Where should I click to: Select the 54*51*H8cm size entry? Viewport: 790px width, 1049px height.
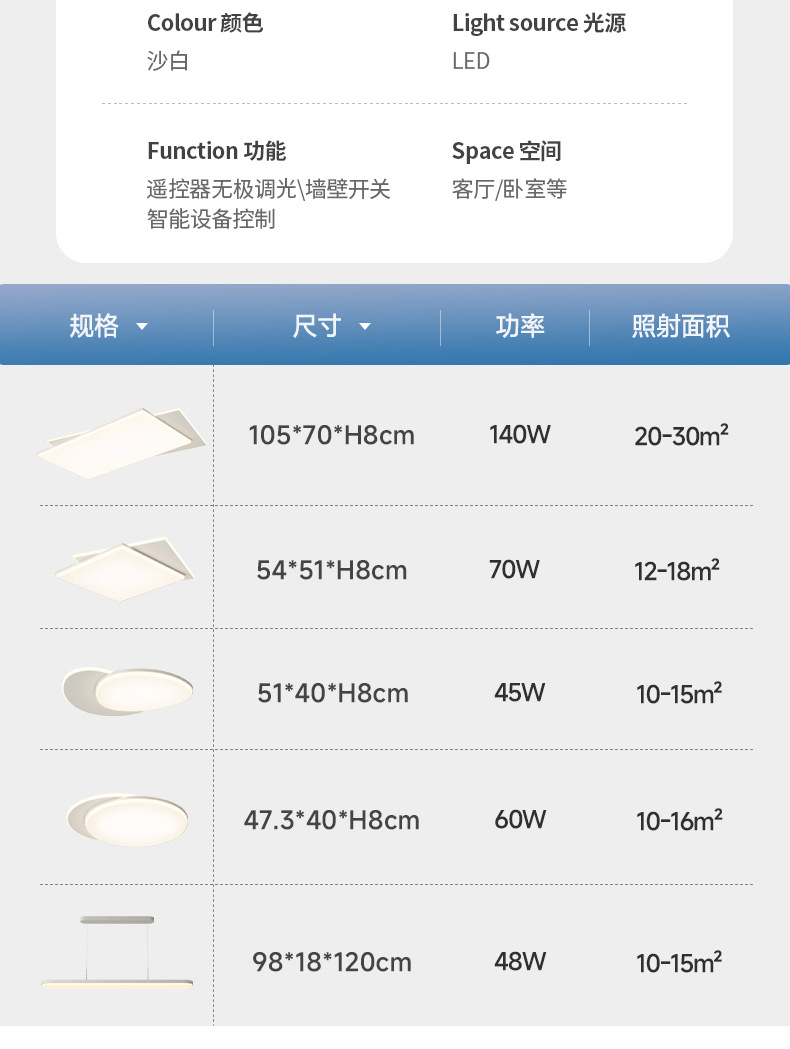point(331,570)
